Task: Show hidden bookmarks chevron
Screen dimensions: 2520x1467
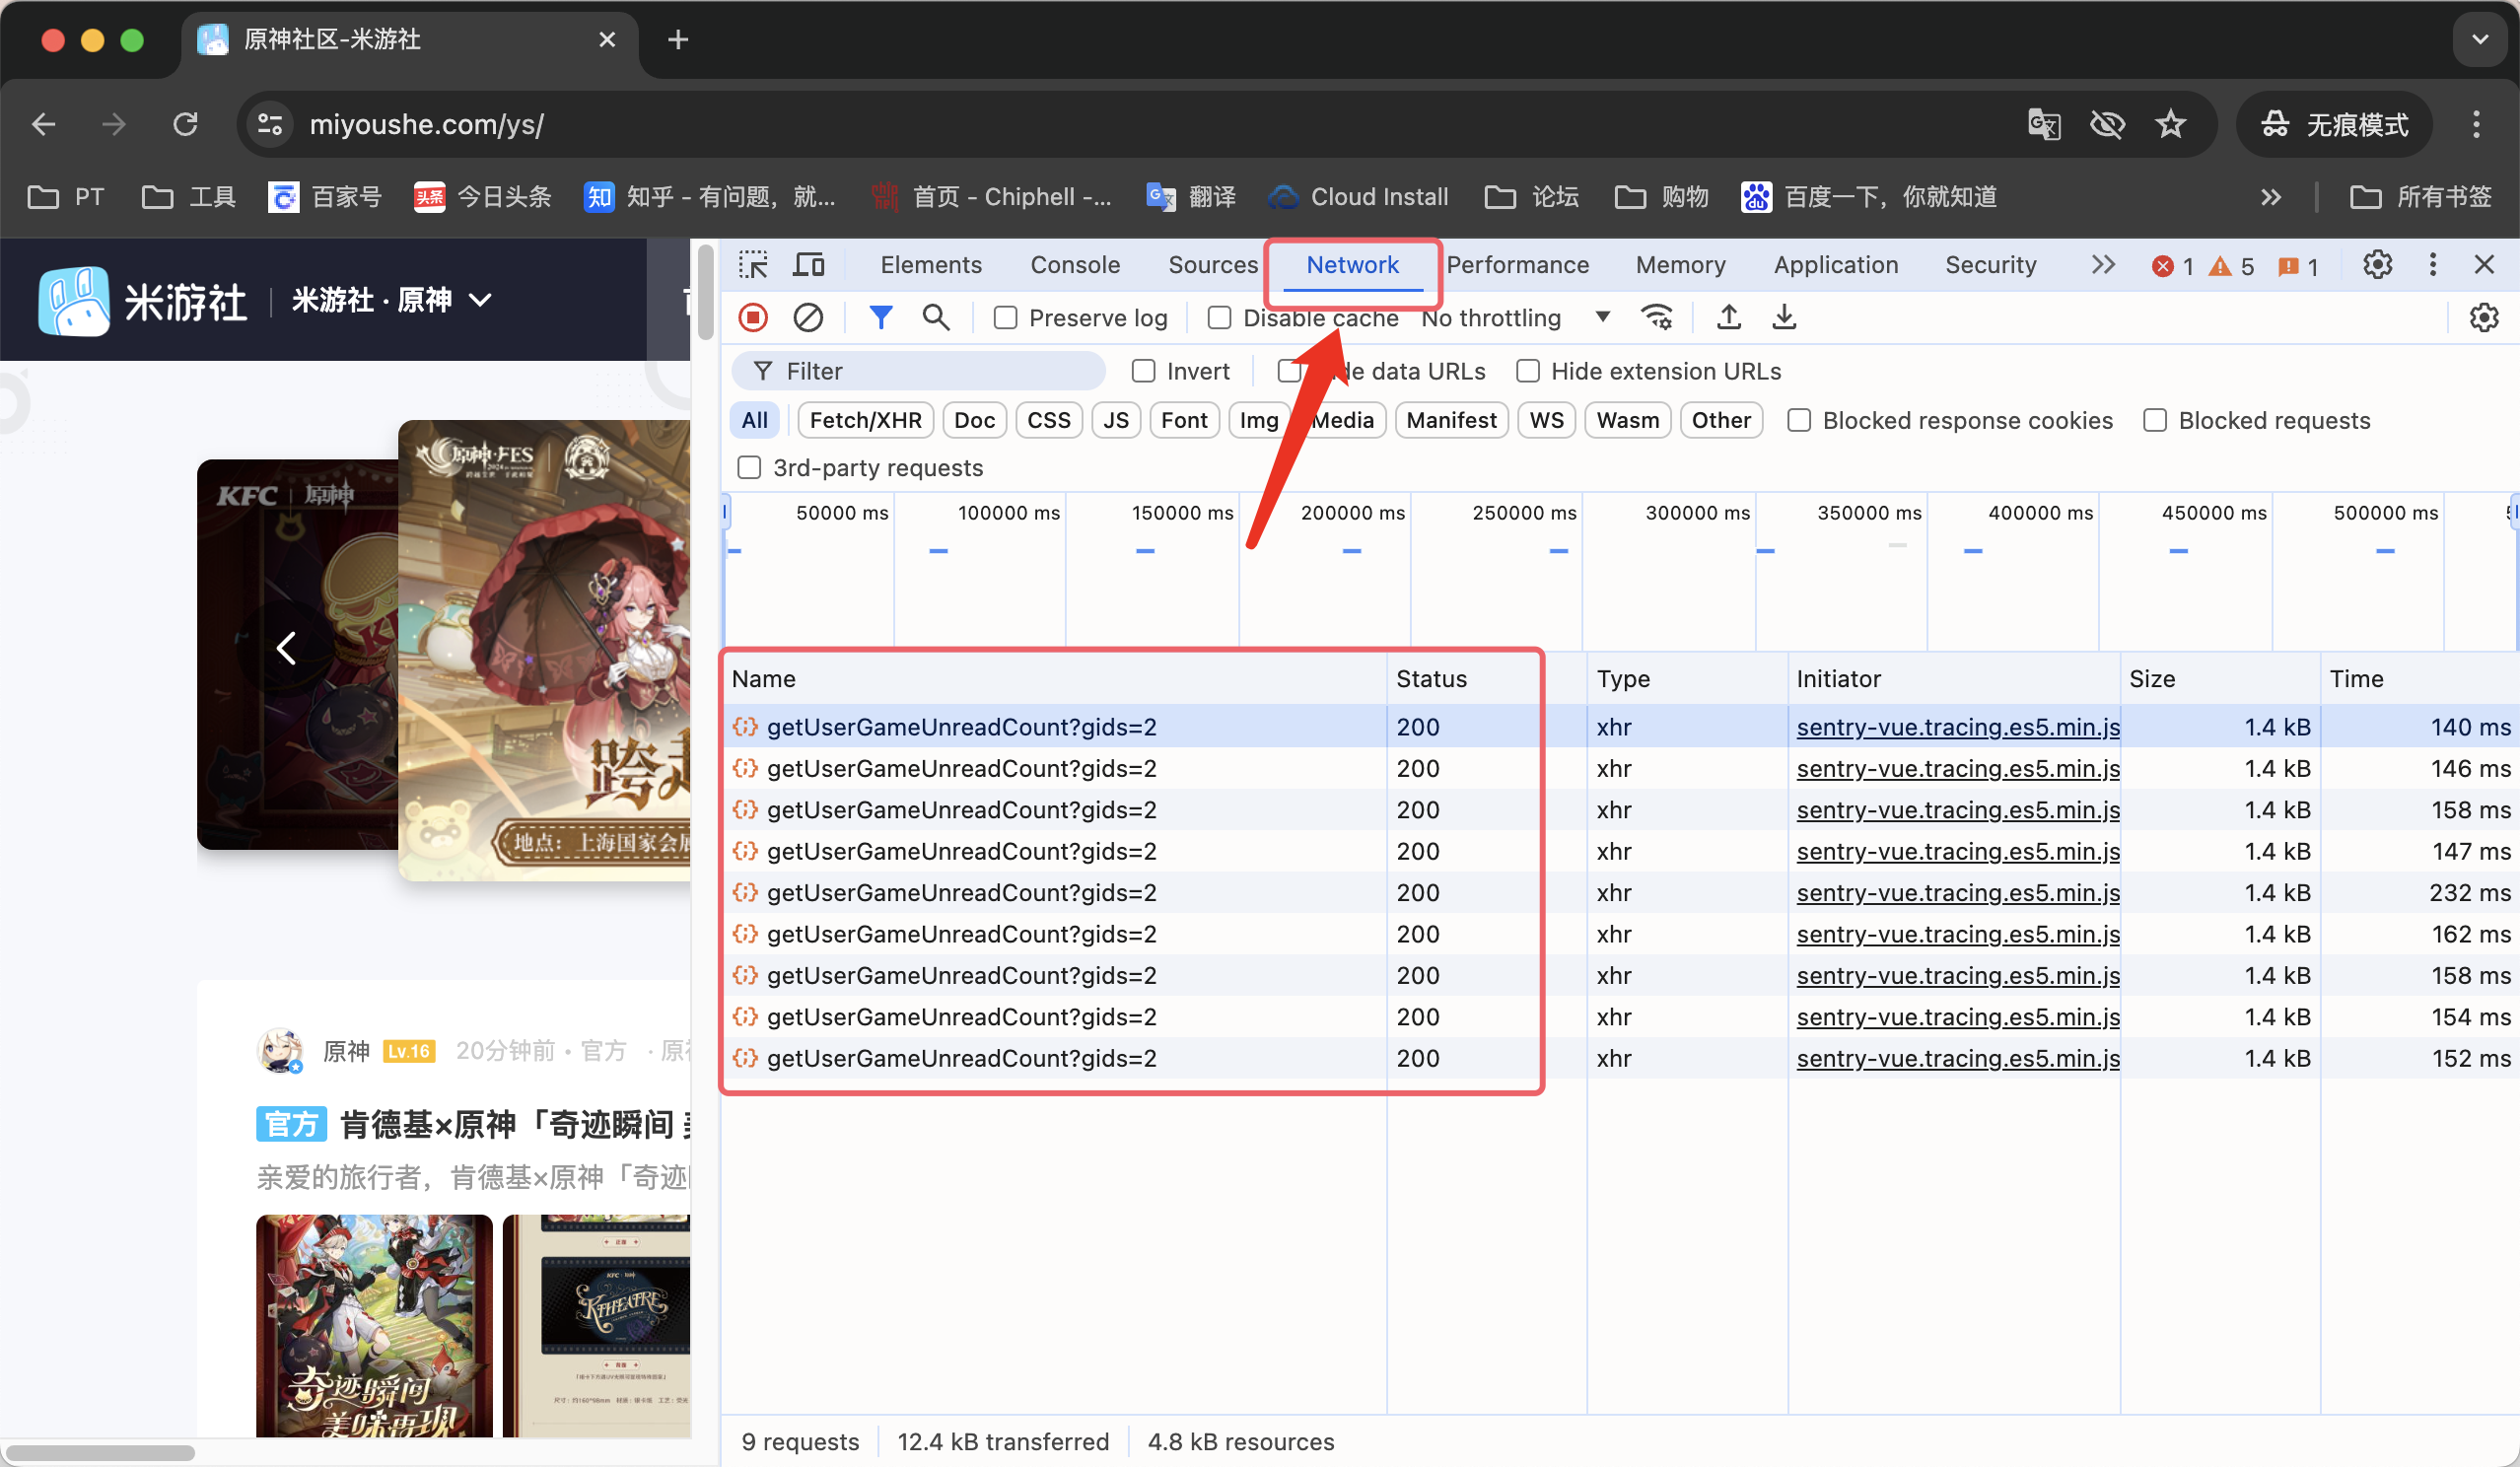Action: point(2271,197)
